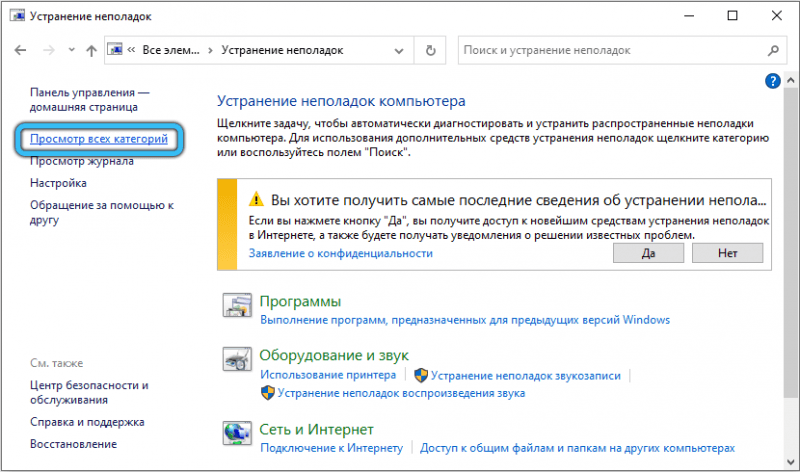Run 'Выполнение программ, предназначенных для предыдущих версий Windows'
The height and width of the screenshot is (472, 800).
[x=465, y=320]
